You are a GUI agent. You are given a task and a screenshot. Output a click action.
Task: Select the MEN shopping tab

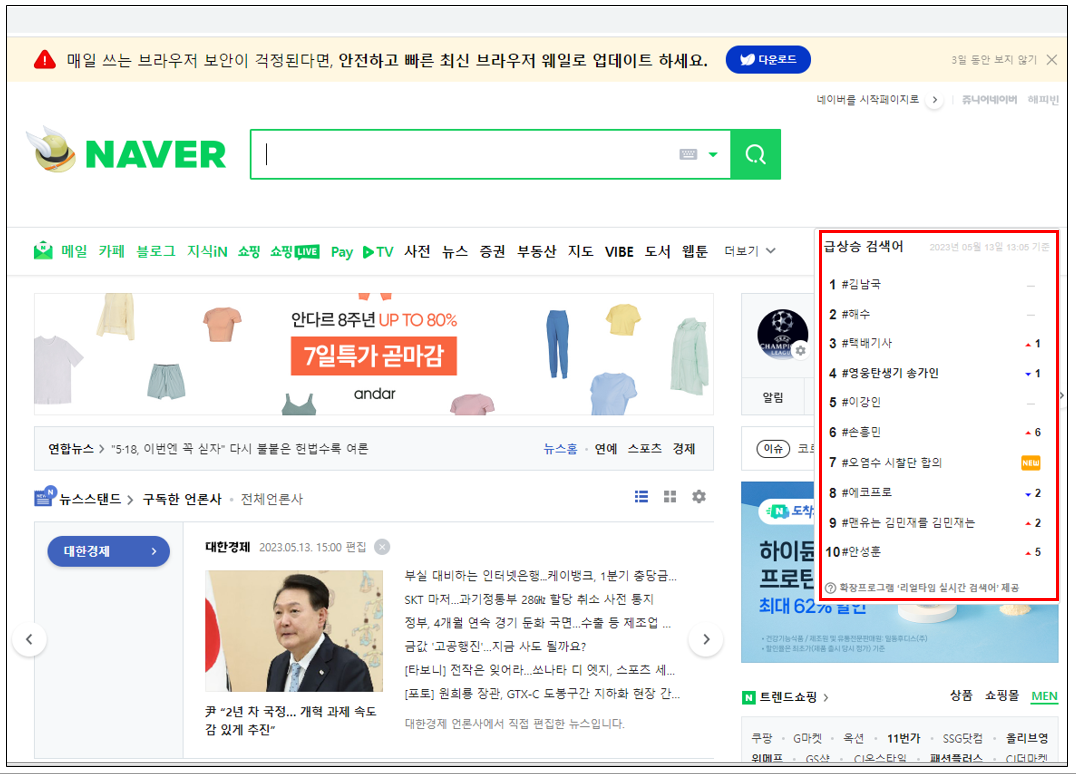pos(1044,696)
